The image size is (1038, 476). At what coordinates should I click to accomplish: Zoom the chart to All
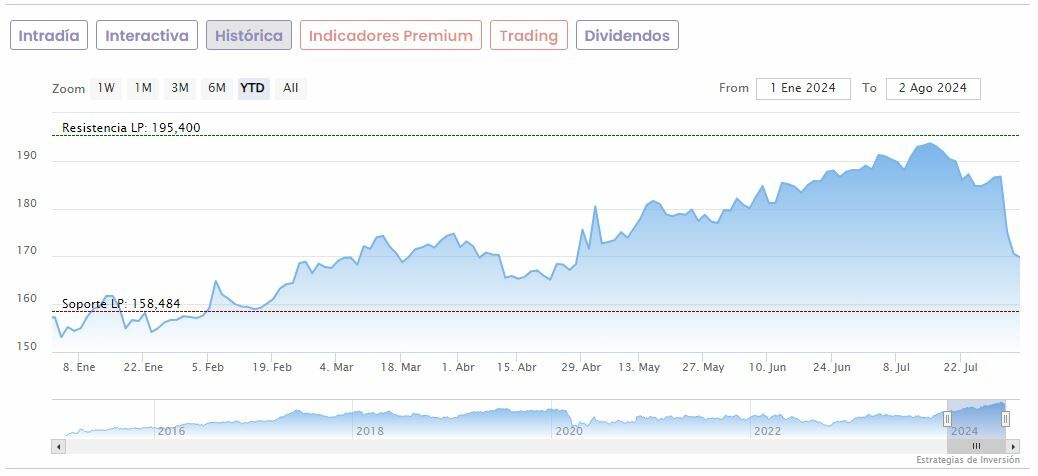(x=290, y=88)
